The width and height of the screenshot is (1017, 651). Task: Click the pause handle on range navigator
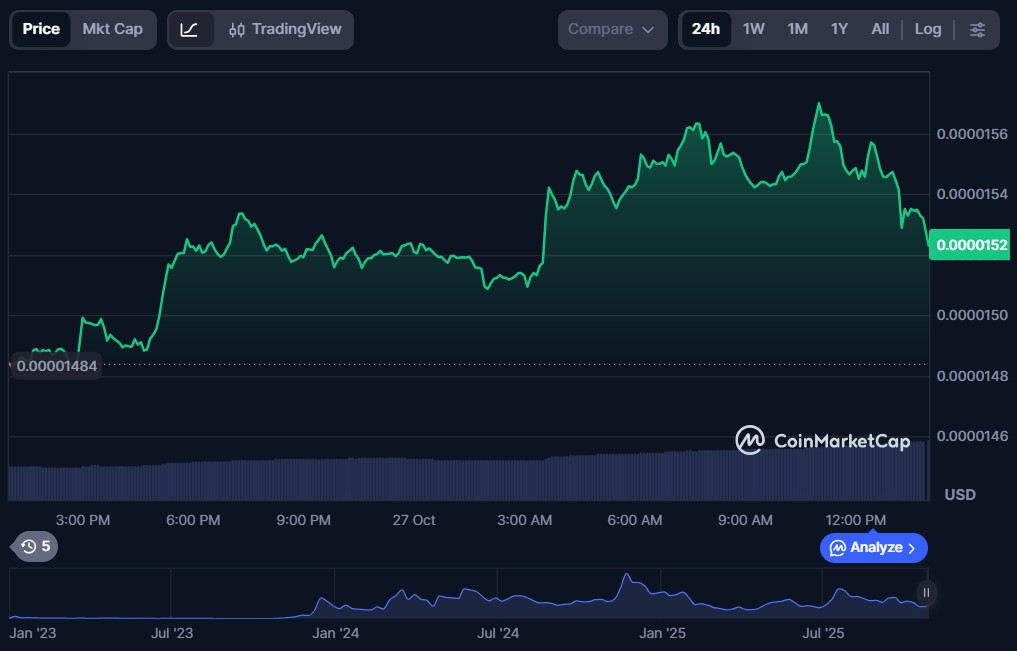pyautogui.click(x=926, y=593)
